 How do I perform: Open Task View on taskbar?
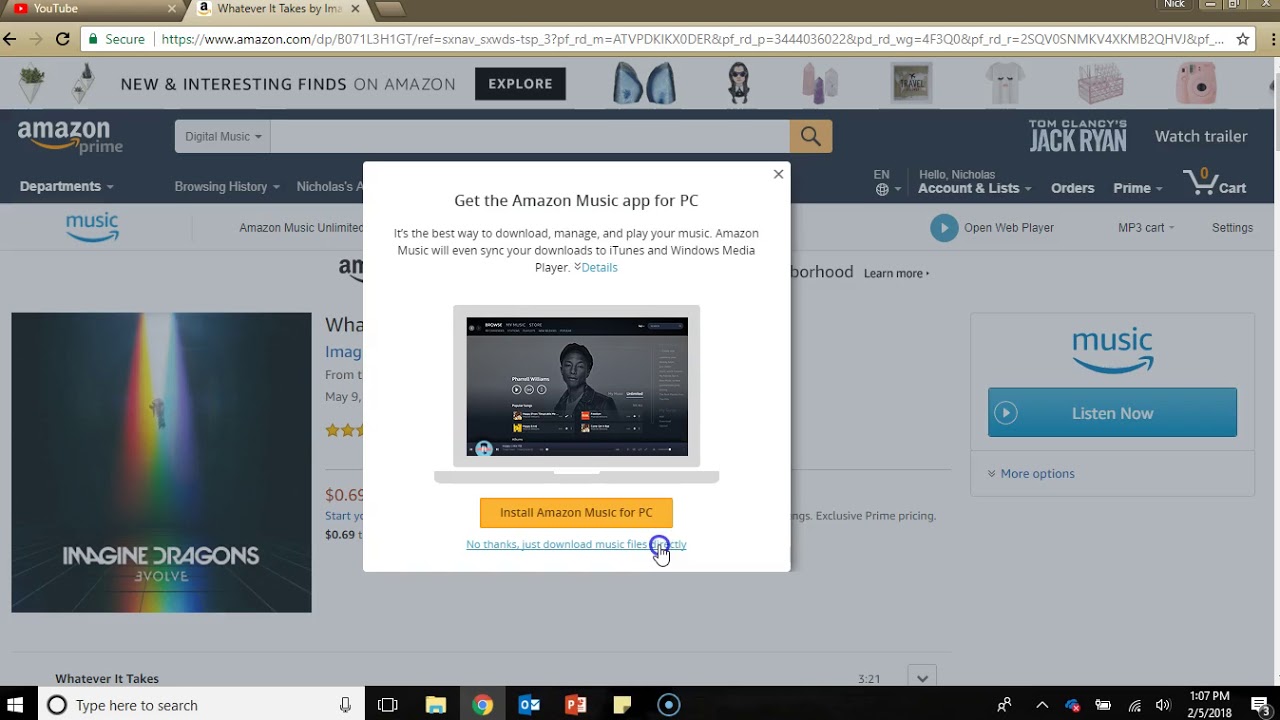[x=388, y=705]
